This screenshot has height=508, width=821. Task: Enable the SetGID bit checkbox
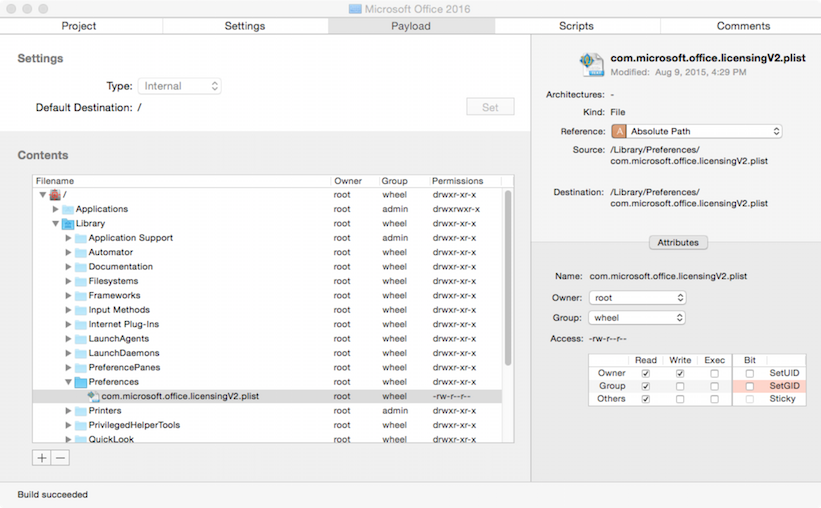(x=750, y=386)
